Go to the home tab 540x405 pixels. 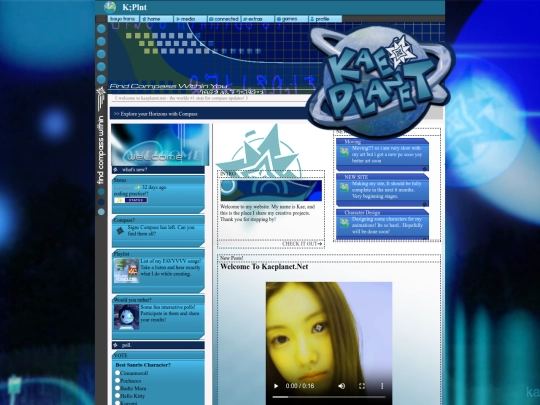157,19
